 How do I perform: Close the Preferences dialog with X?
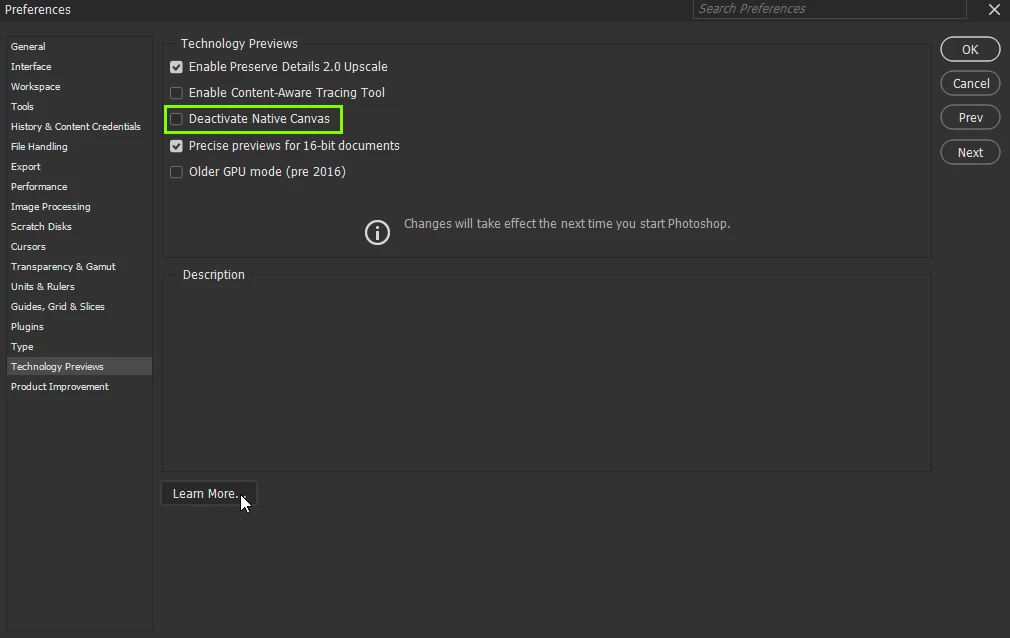pyautogui.click(x=994, y=9)
